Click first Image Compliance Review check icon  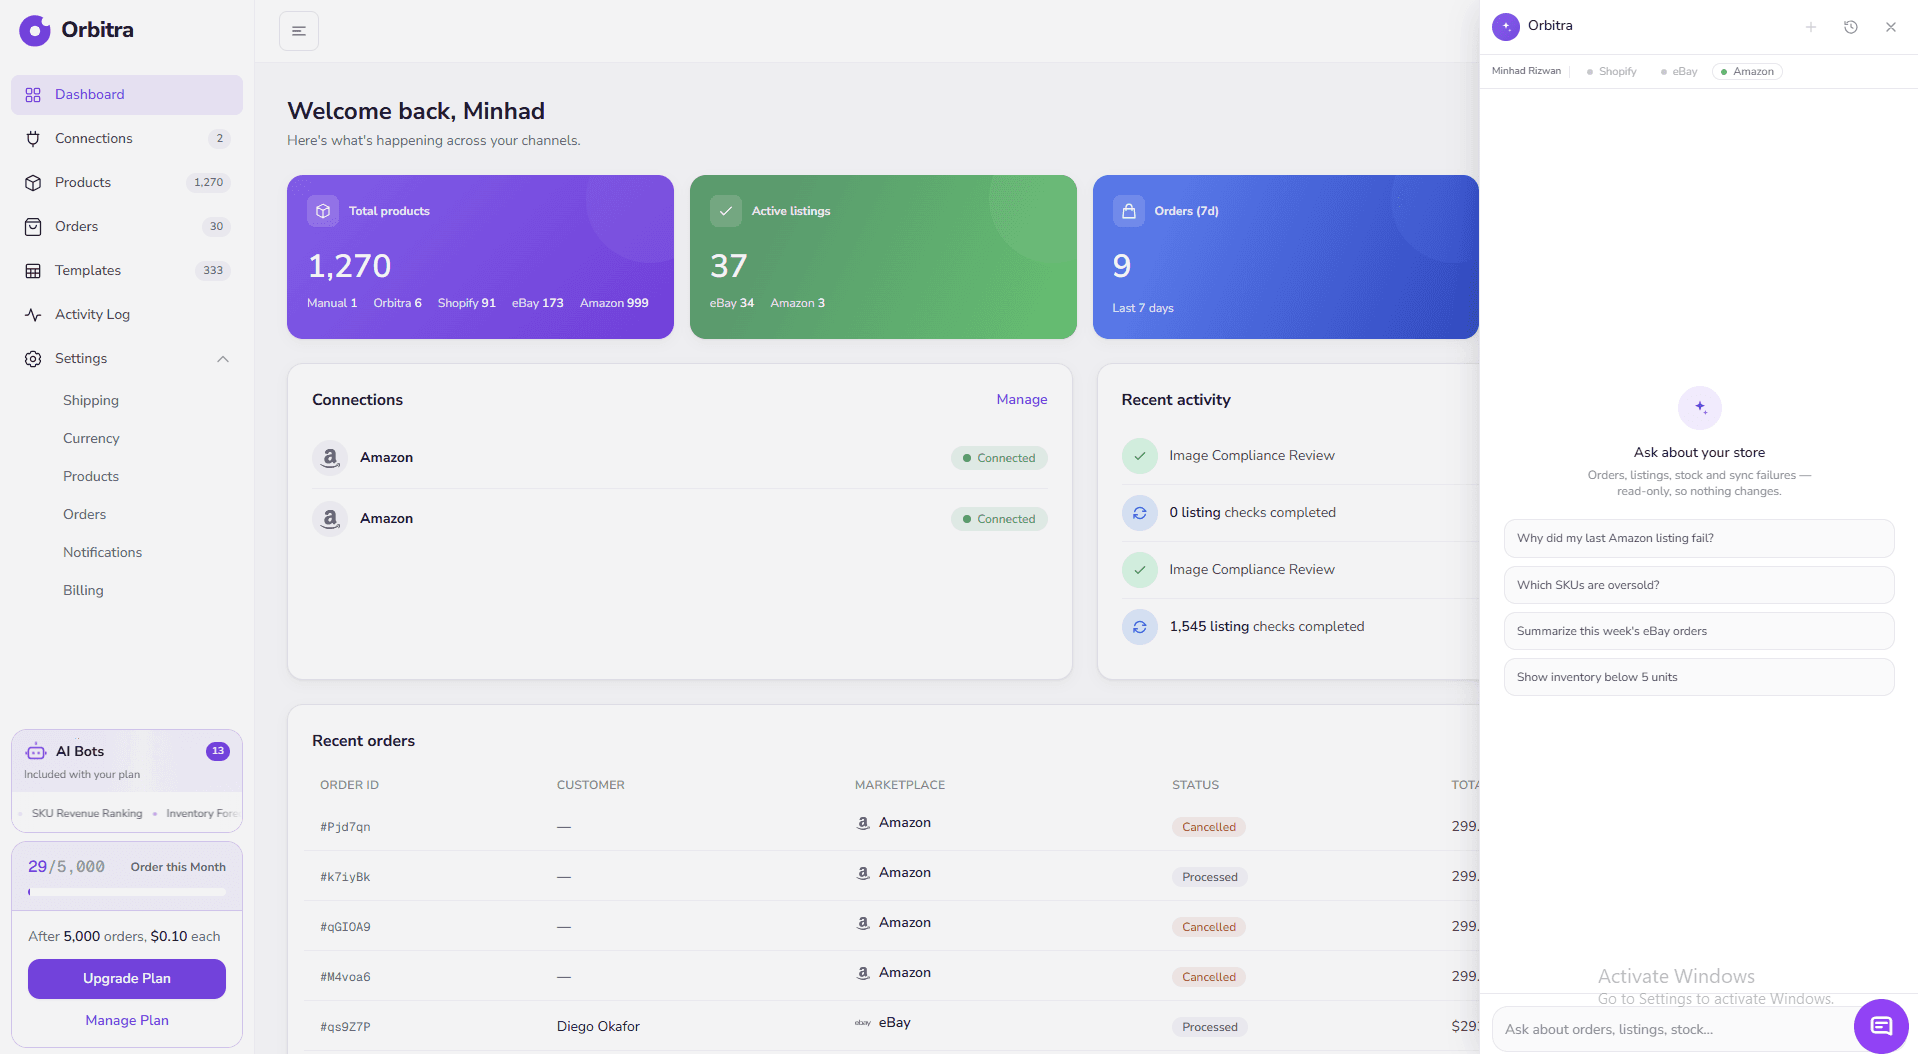[1140, 456]
